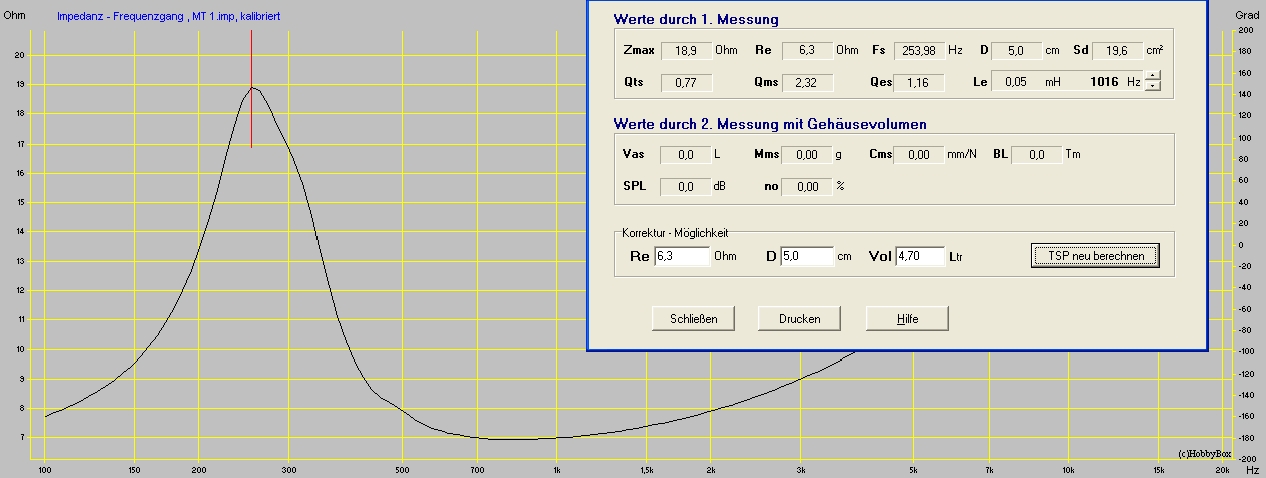Click the Werte durch 1. Messung heading
Screen dimensions: 1266x478
click(x=696, y=19)
